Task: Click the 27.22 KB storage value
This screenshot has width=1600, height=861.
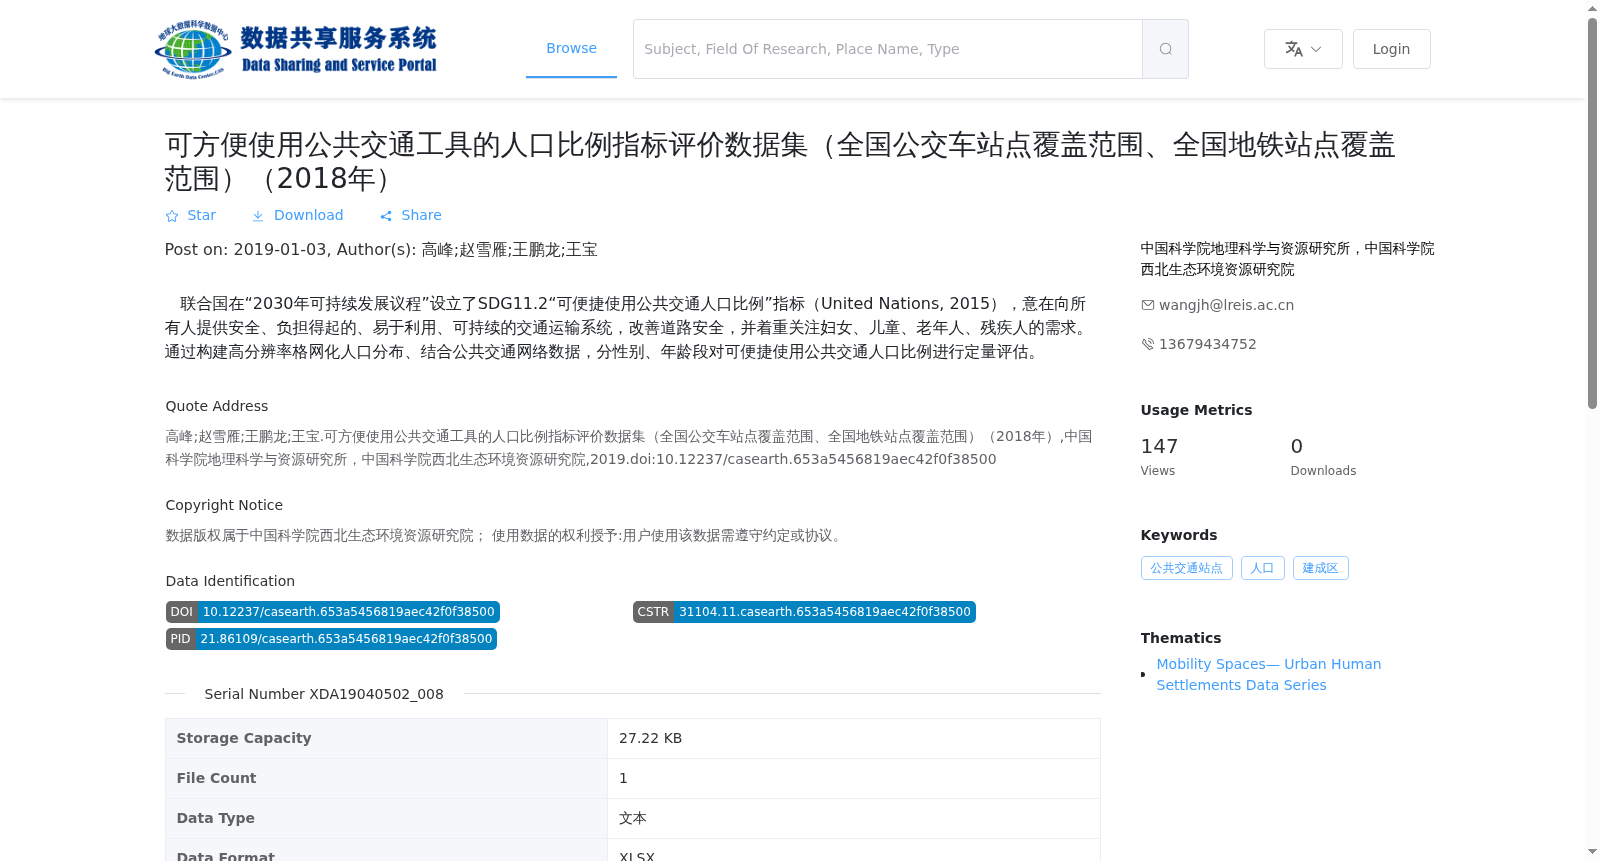Action: click(650, 738)
